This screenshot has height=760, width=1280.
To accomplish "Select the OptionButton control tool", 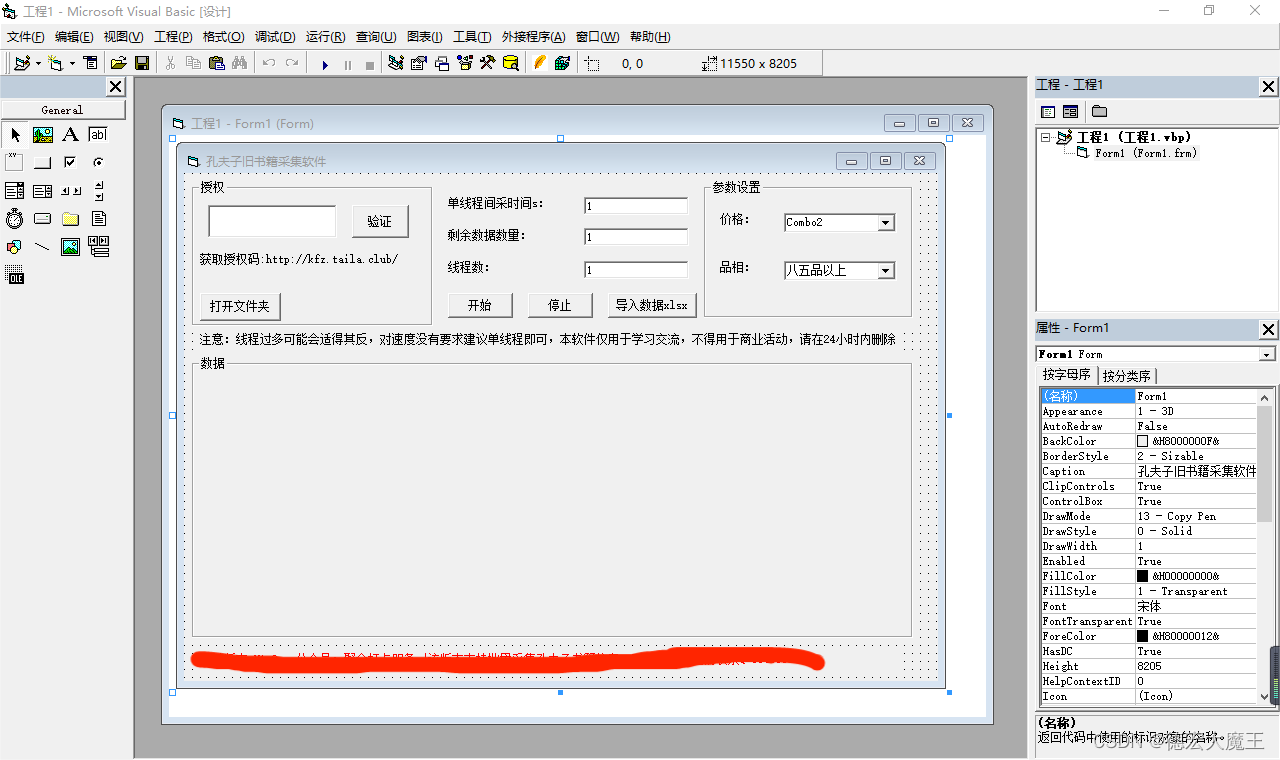I will coord(97,162).
